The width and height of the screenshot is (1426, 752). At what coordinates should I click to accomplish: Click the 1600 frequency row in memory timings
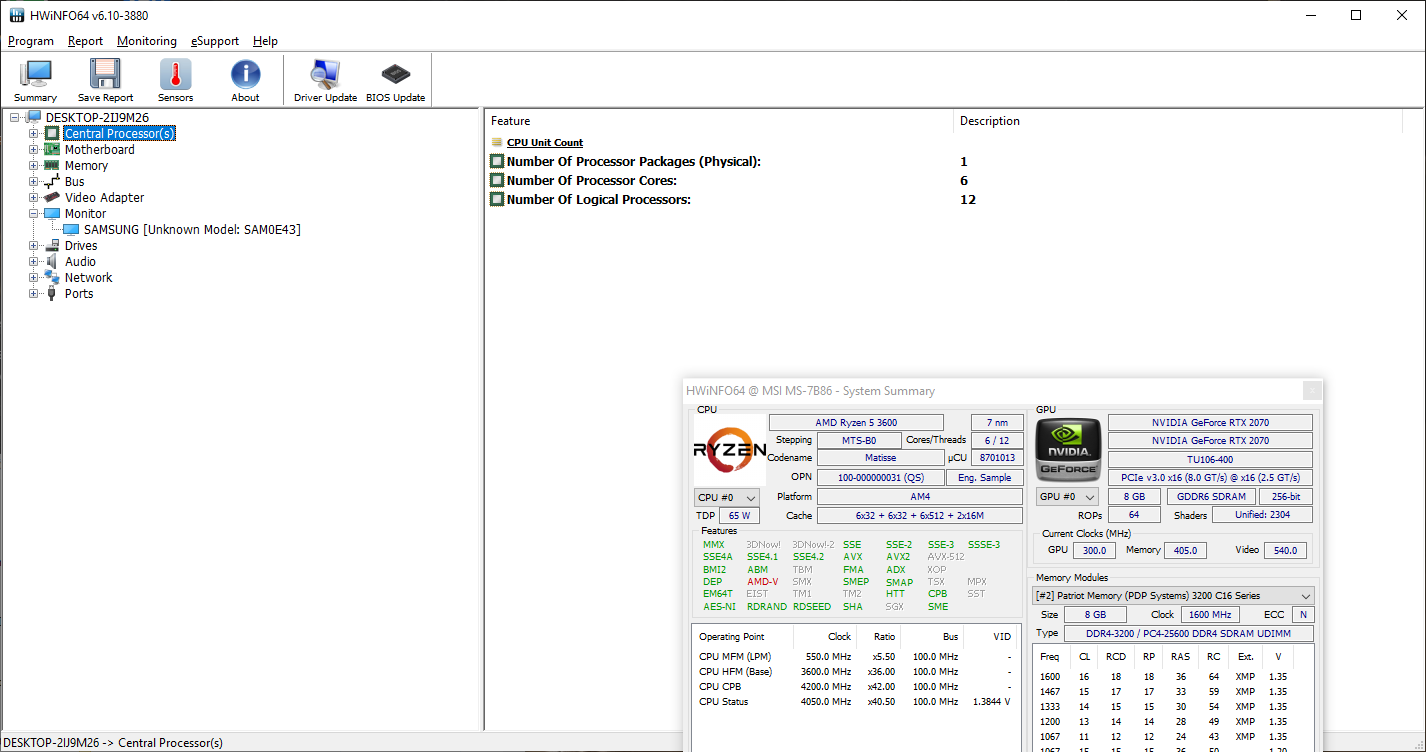click(1174, 677)
